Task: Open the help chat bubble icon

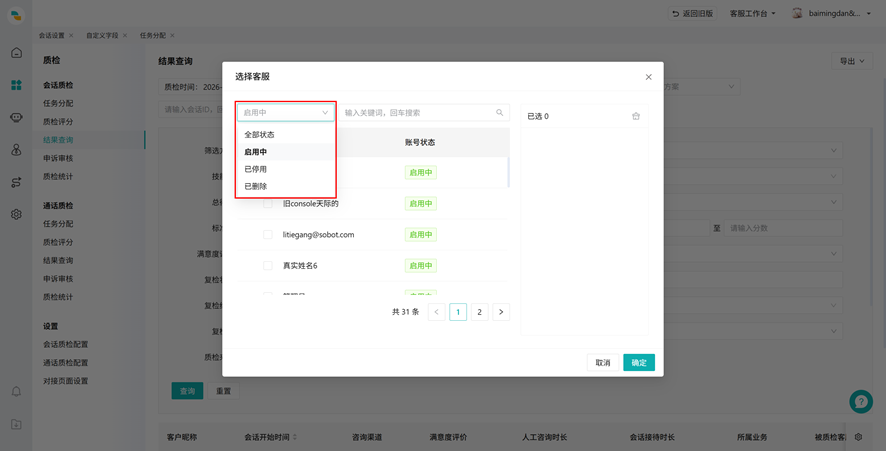Action: click(861, 402)
